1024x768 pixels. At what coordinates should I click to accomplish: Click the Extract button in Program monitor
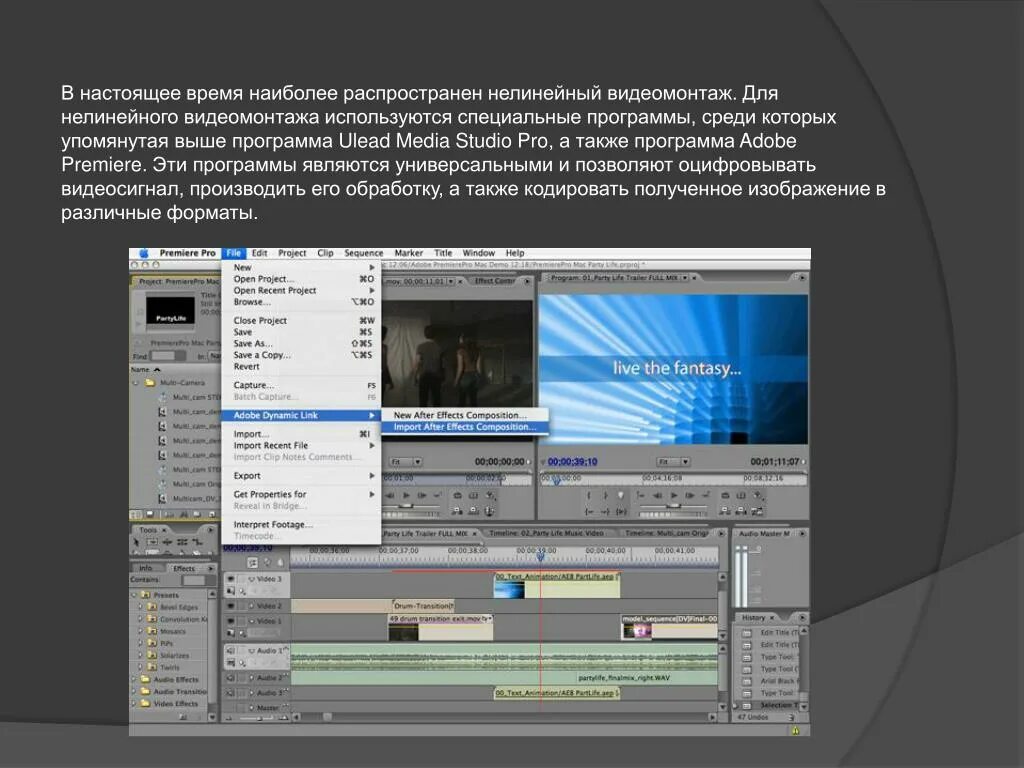pyautogui.click(x=741, y=511)
